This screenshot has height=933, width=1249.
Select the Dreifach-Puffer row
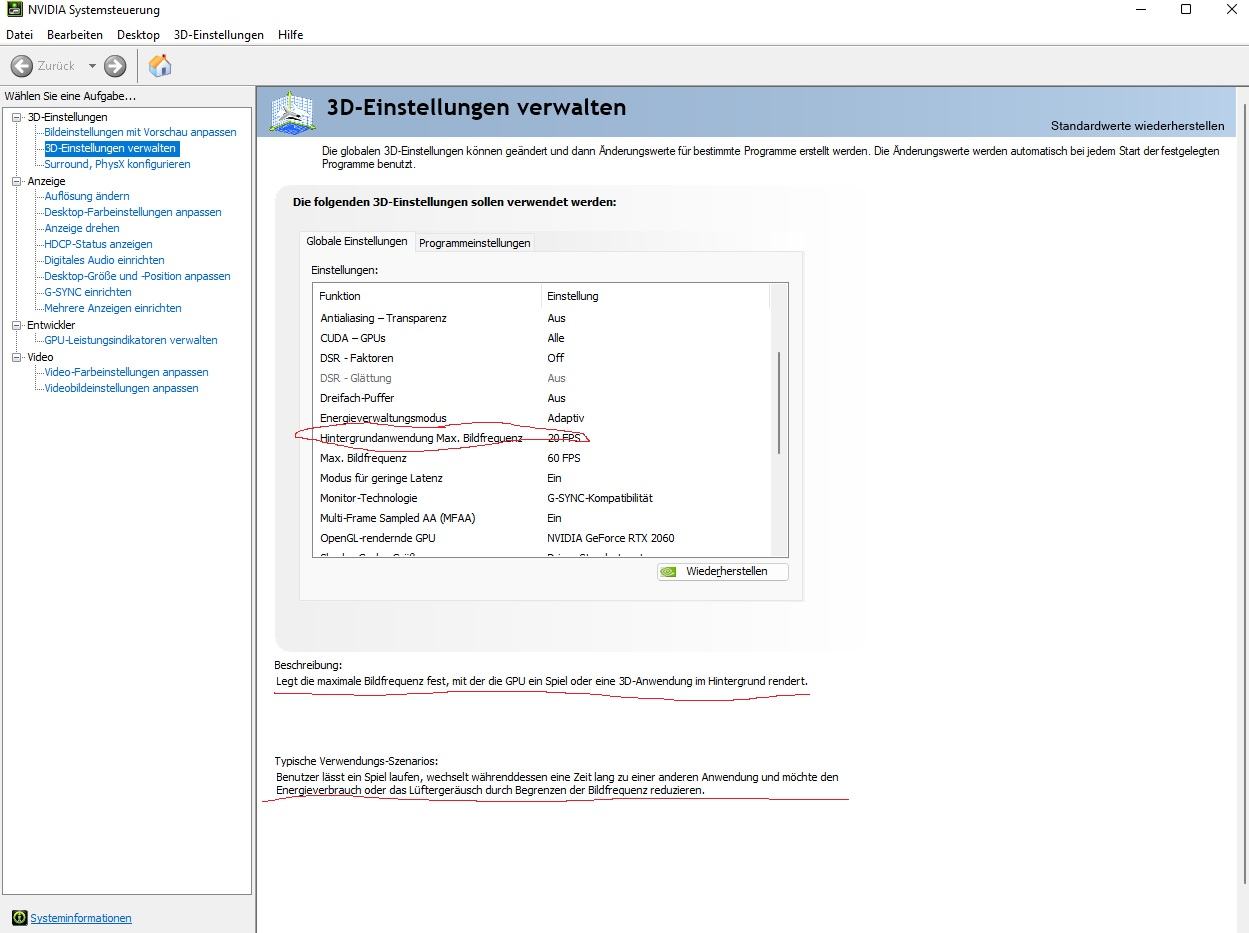(x=541, y=398)
